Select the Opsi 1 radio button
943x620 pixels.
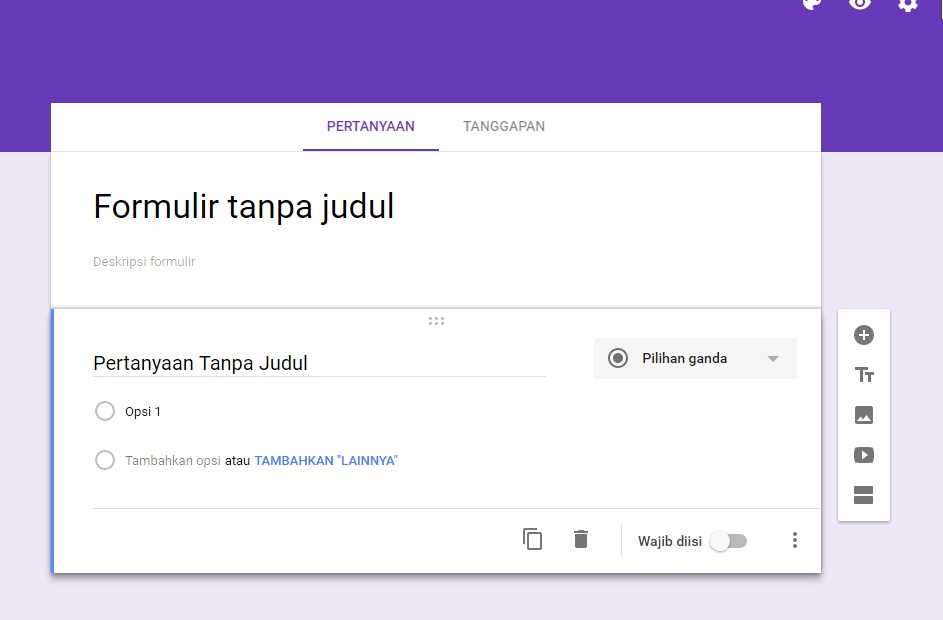coord(105,411)
